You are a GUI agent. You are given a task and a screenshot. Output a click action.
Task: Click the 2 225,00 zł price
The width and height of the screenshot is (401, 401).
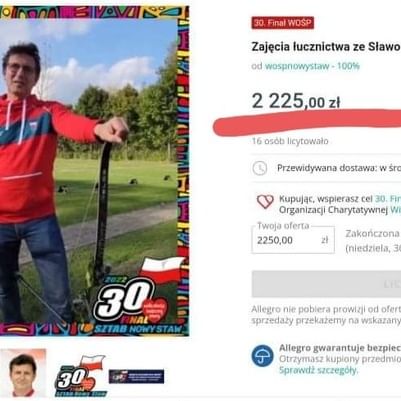[296, 101]
